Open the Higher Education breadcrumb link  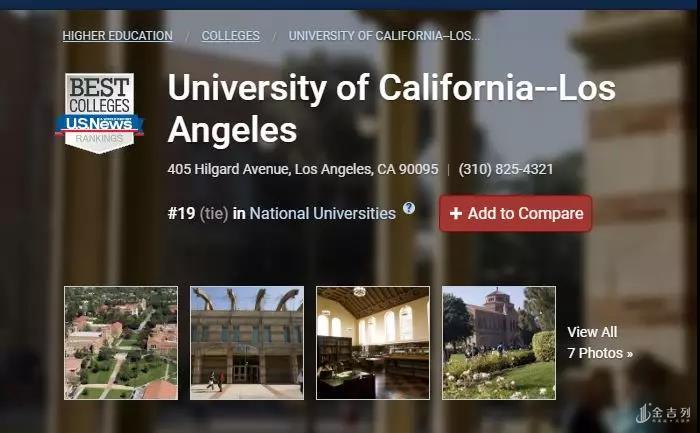point(117,36)
